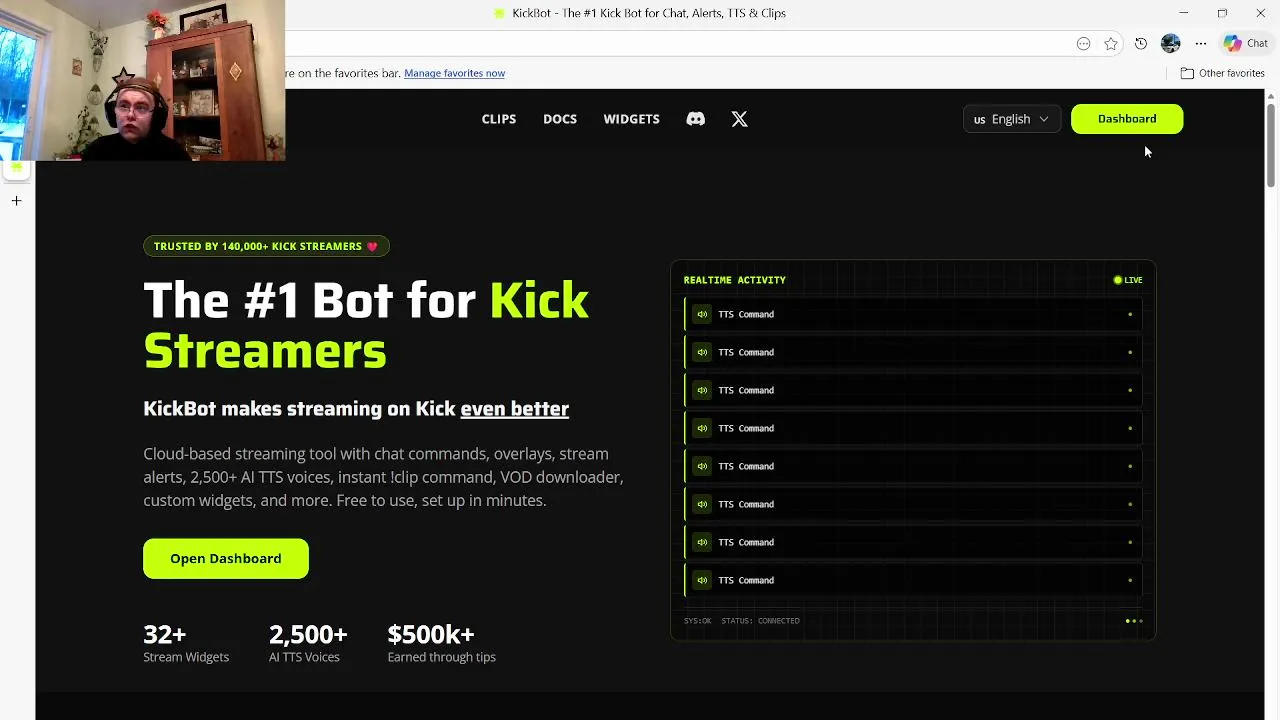This screenshot has height=720, width=1280.
Task: Click the pinned tab icon in vertical tab bar
Action: pyautogui.click(x=16, y=168)
